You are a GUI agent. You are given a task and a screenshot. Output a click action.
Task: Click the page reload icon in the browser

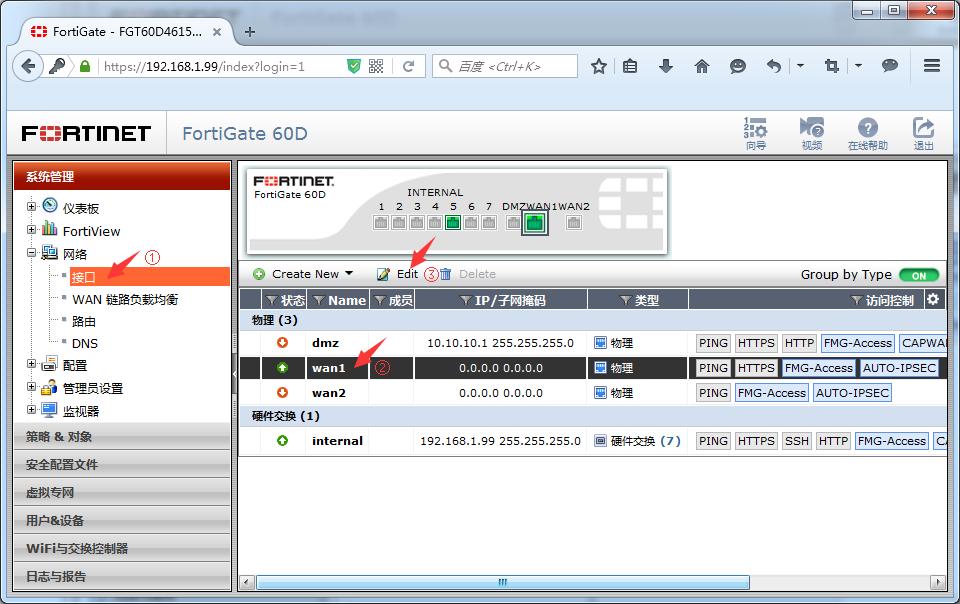(410, 66)
